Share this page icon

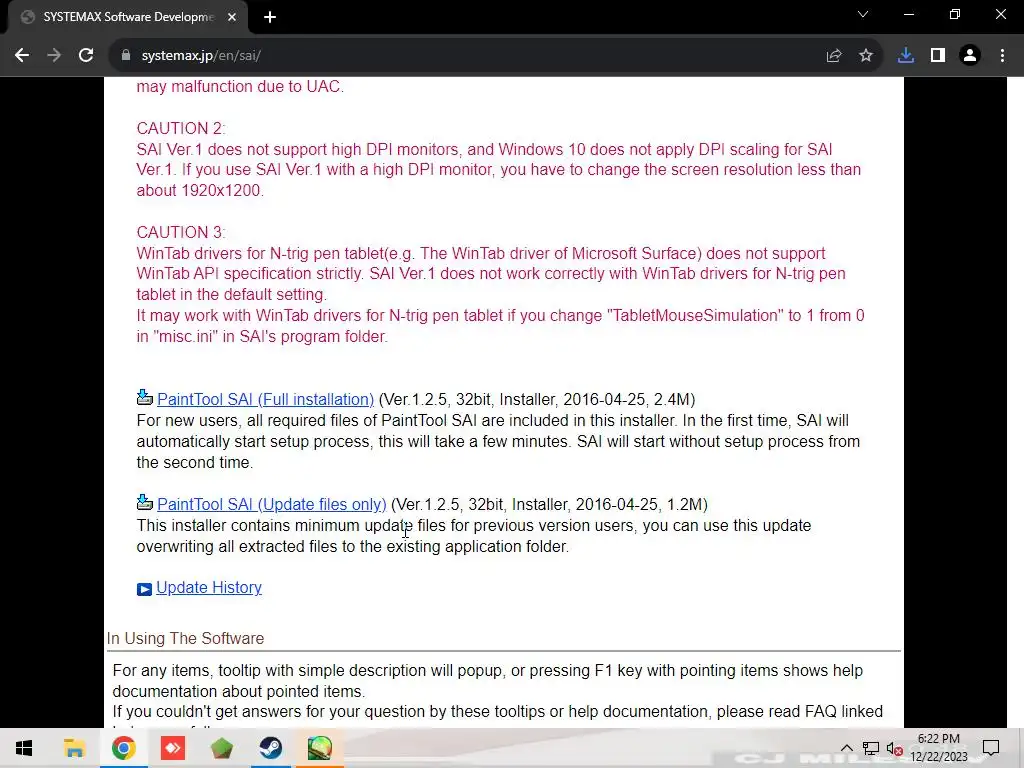tap(834, 56)
